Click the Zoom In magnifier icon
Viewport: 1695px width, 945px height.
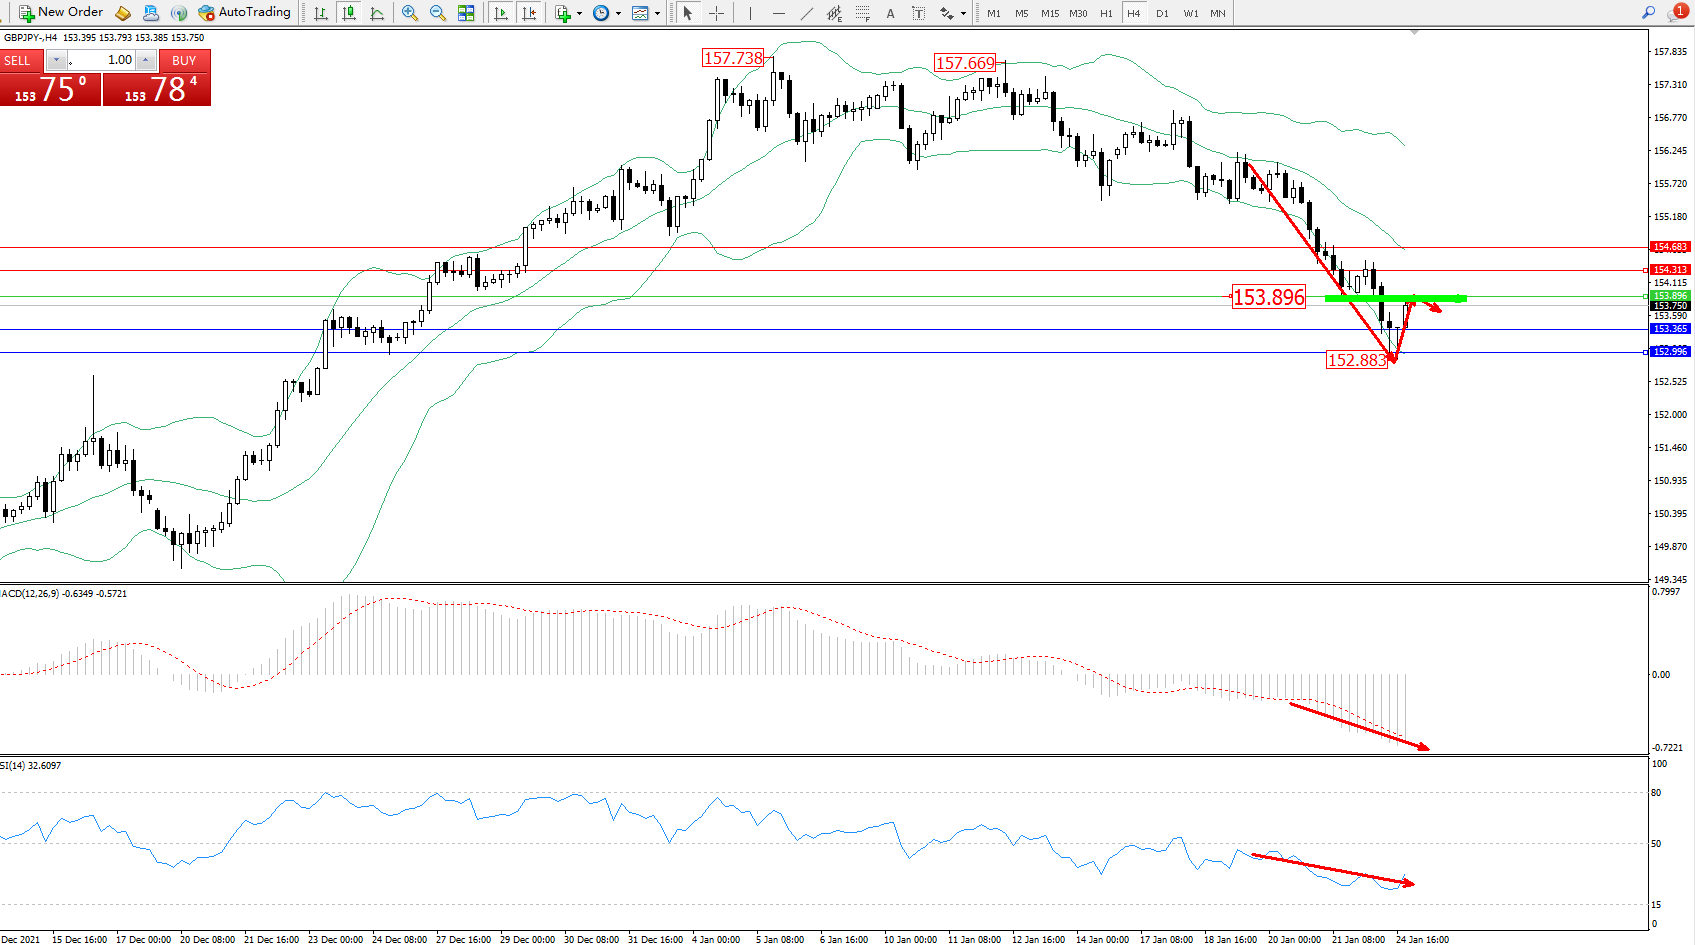[x=410, y=13]
